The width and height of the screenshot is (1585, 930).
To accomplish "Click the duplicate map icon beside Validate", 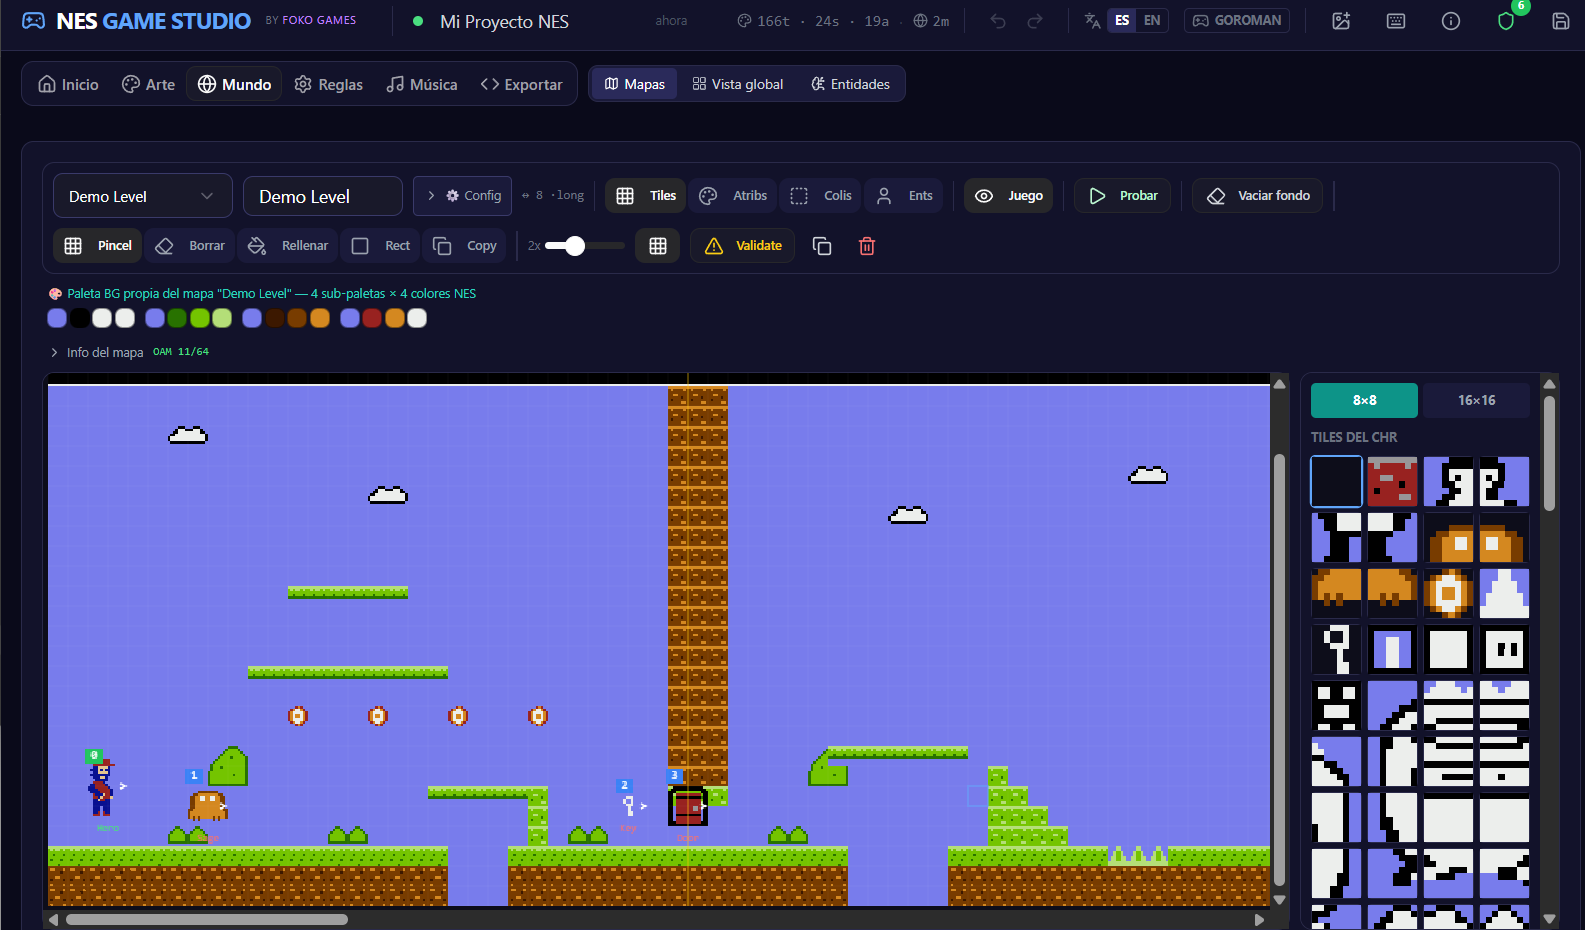I will pyautogui.click(x=822, y=246).
